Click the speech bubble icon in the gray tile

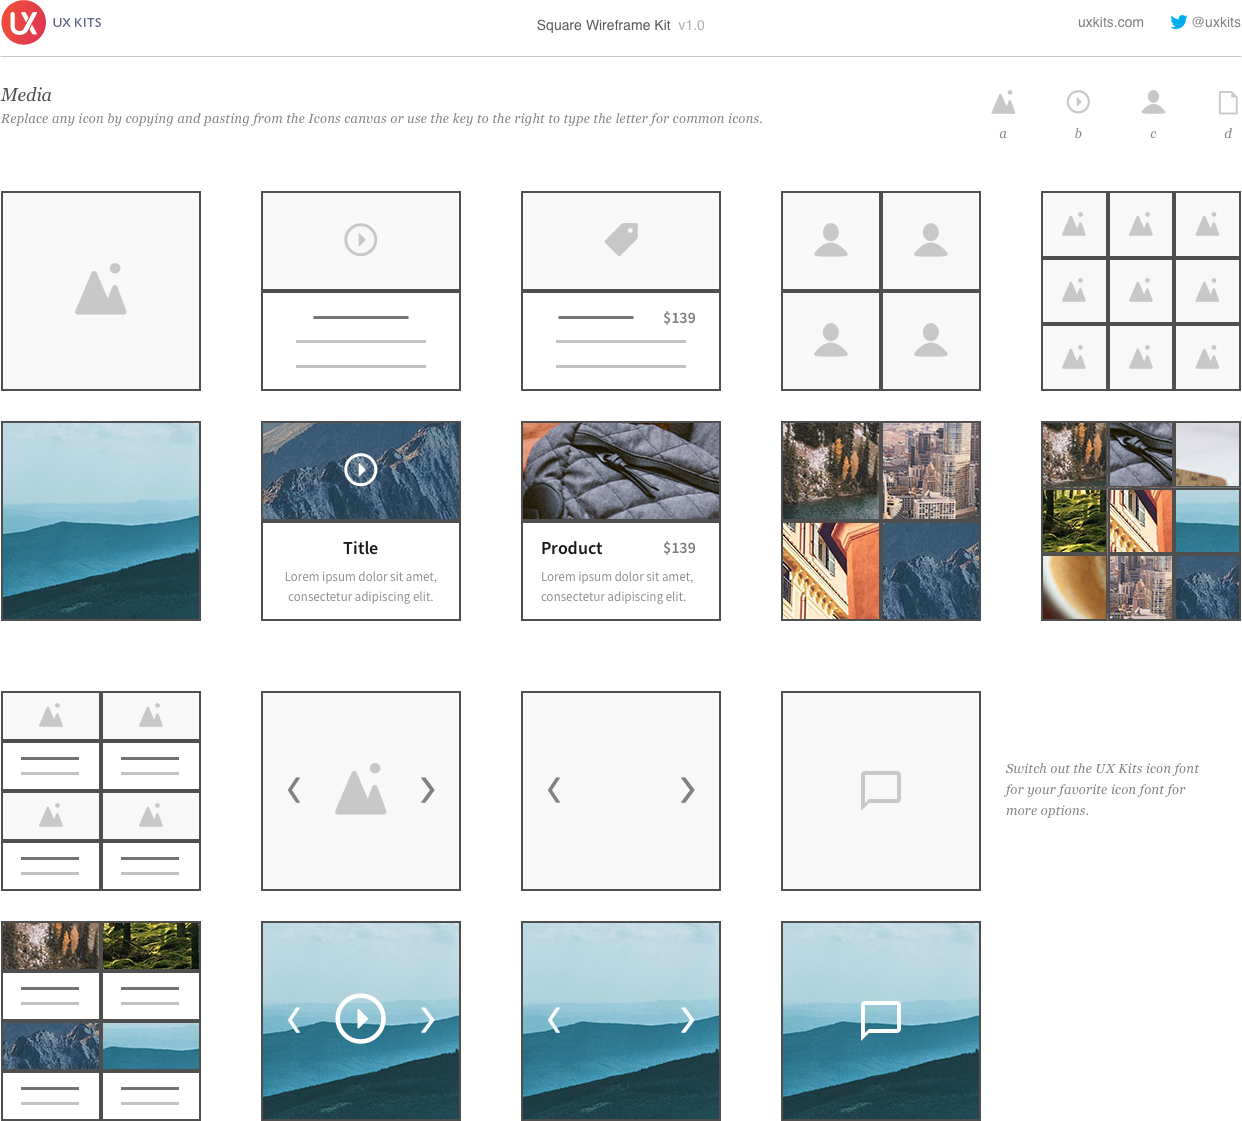[881, 790]
